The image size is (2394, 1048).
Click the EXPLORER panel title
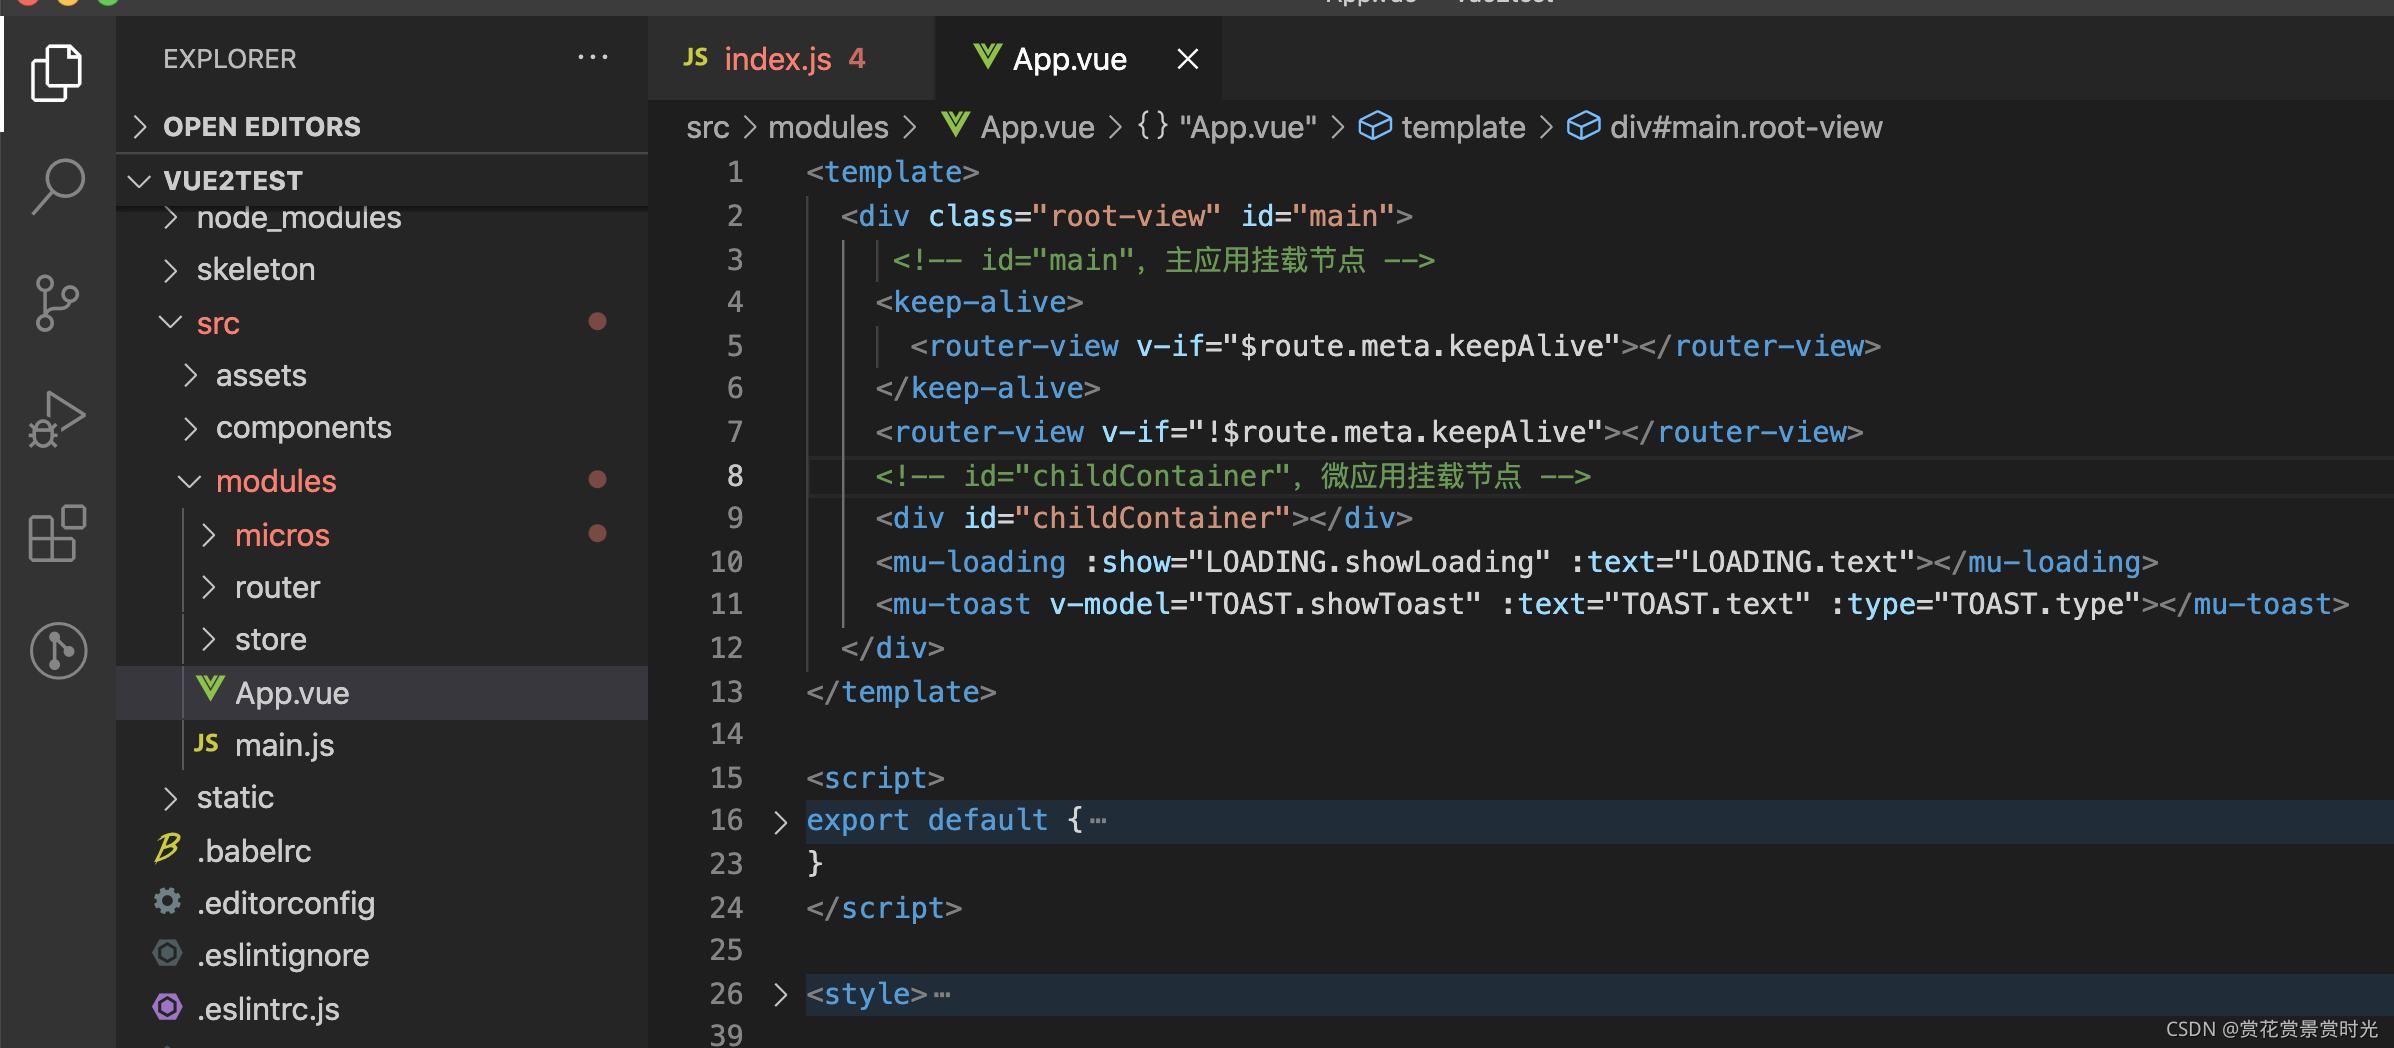230,59
